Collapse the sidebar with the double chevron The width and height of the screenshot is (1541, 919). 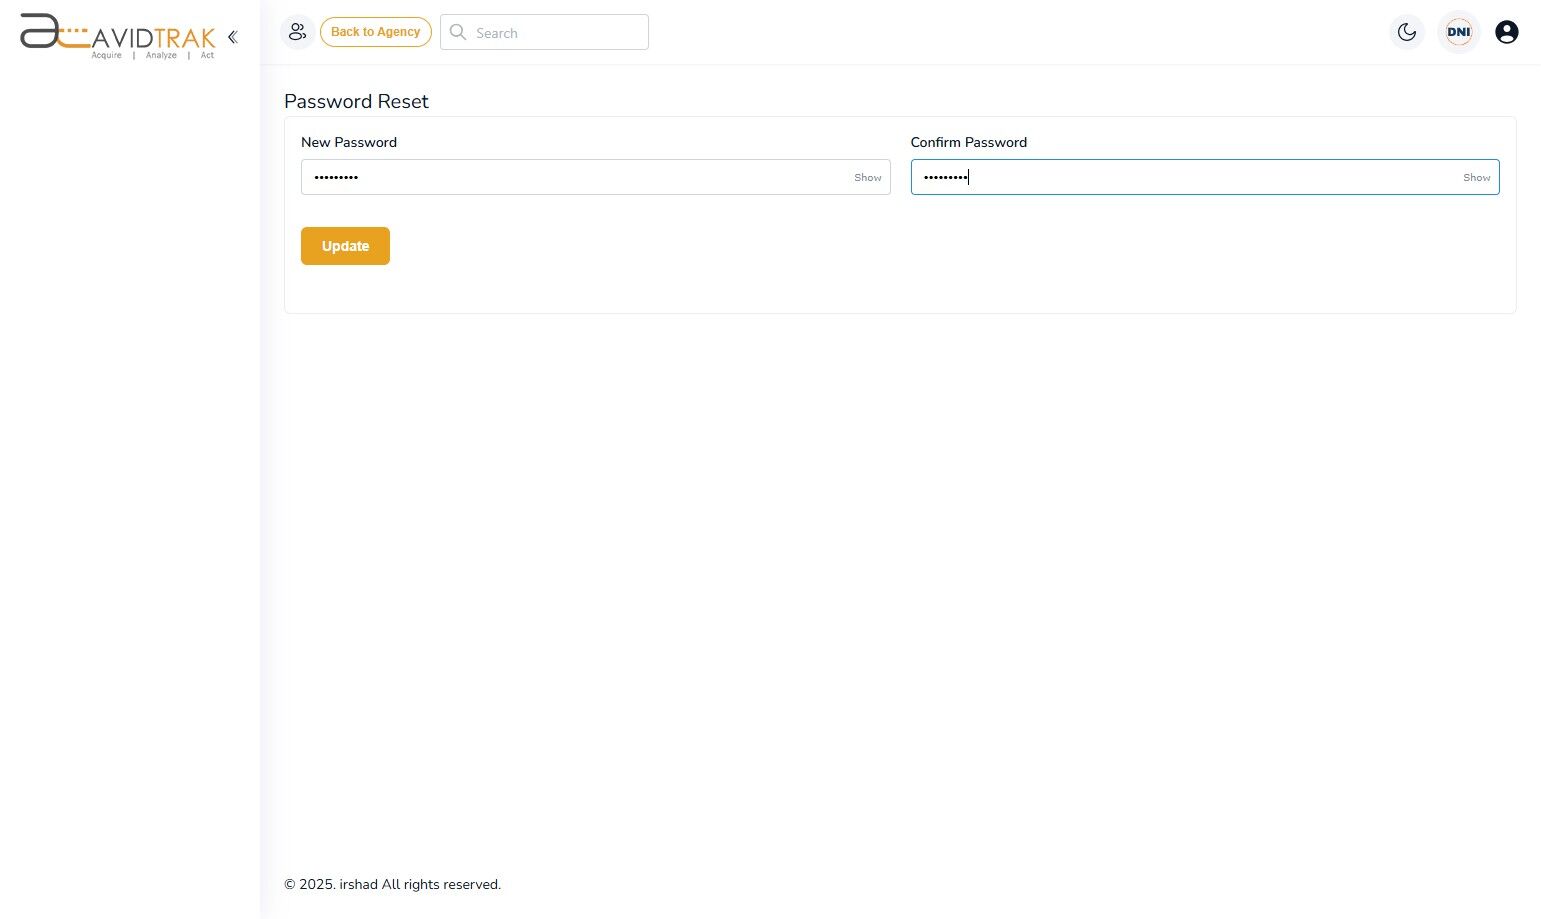point(233,36)
